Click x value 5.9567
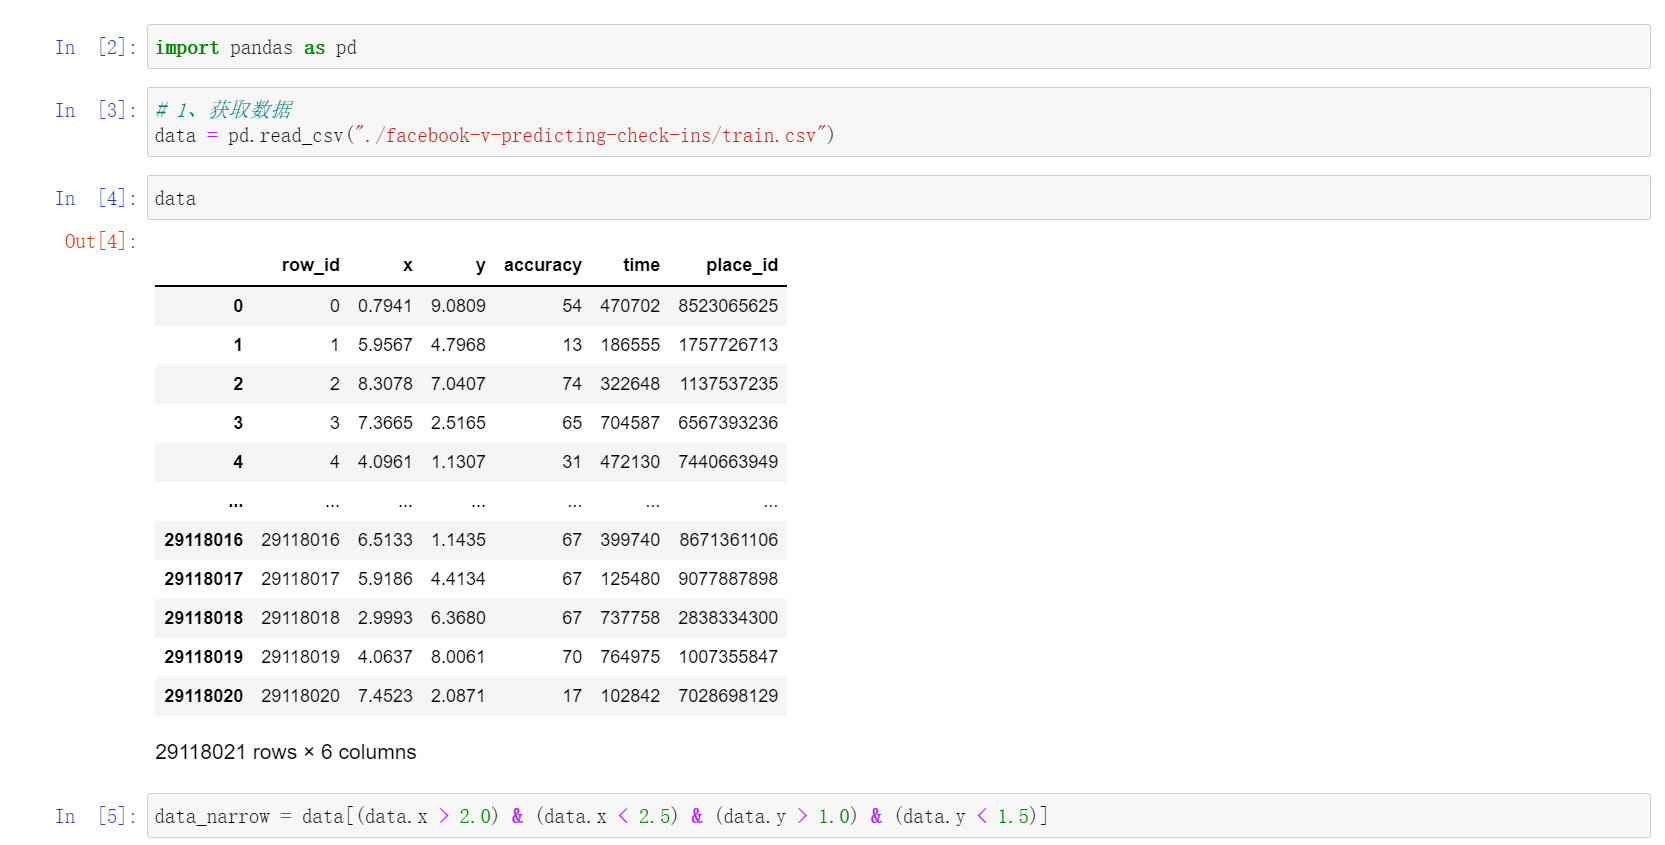 tap(385, 345)
